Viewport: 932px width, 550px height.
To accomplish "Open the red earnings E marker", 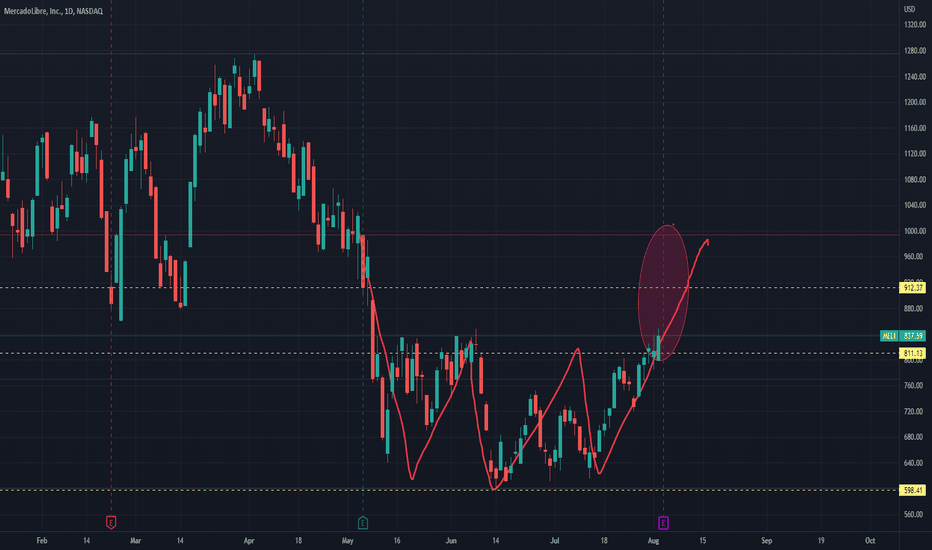I will tap(111, 523).
